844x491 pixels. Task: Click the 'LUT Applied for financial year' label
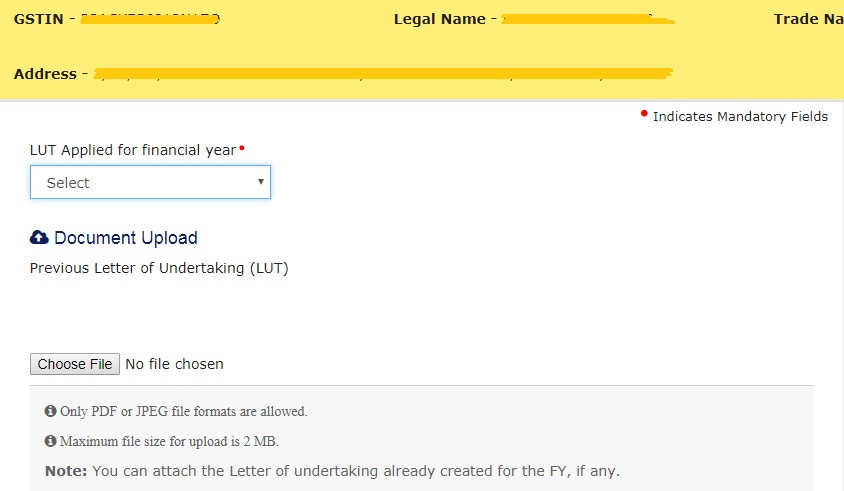[133, 150]
